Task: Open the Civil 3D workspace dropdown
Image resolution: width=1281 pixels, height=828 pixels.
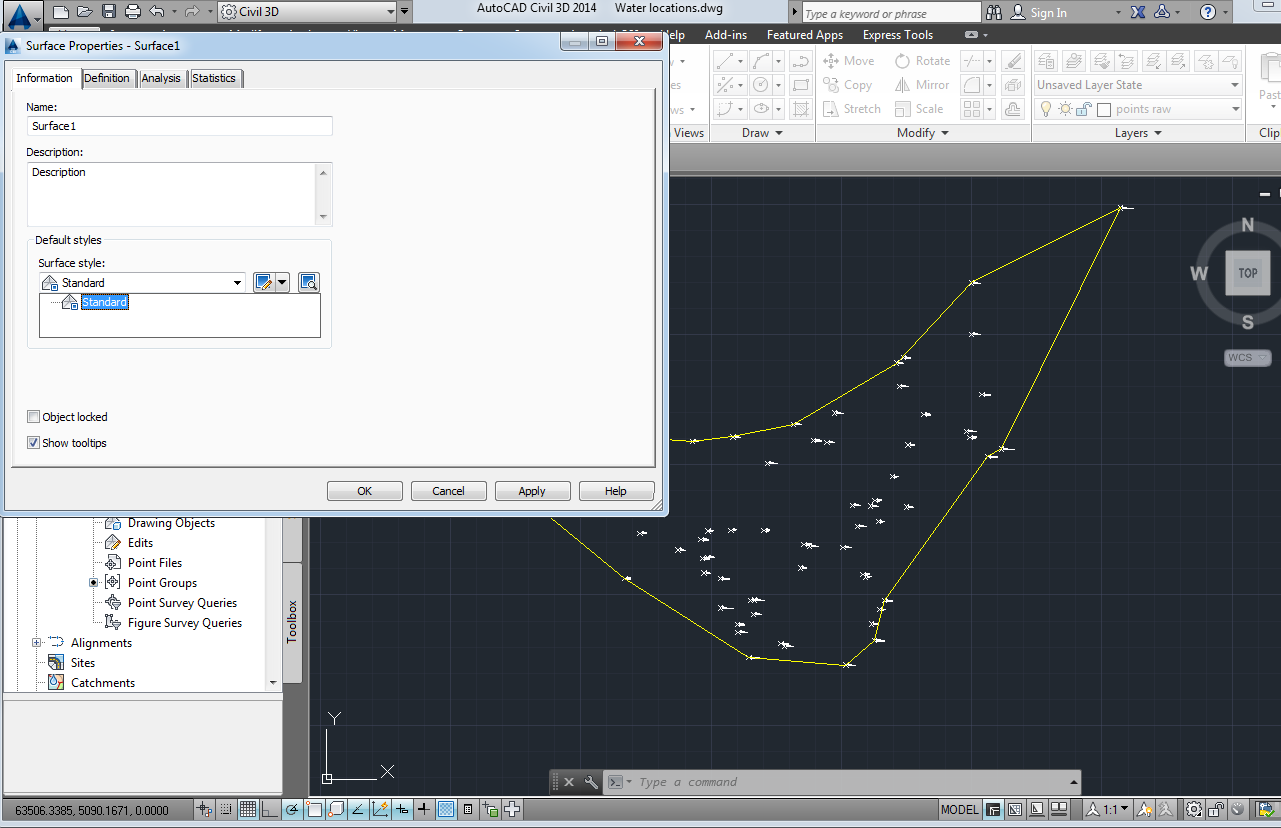Action: (x=305, y=12)
